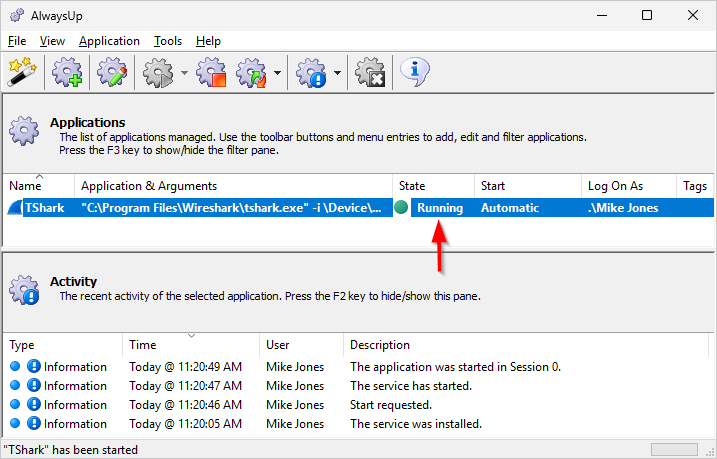Click the Remove Application gear icon
This screenshot has width=717, height=459.
tap(370, 72)
